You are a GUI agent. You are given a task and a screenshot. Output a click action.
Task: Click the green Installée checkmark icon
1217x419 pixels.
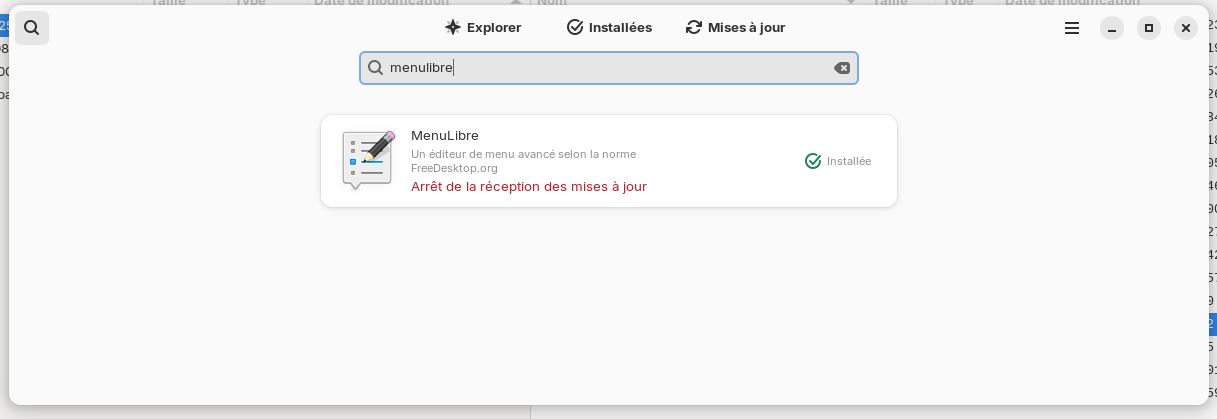[x=813, y=161]
